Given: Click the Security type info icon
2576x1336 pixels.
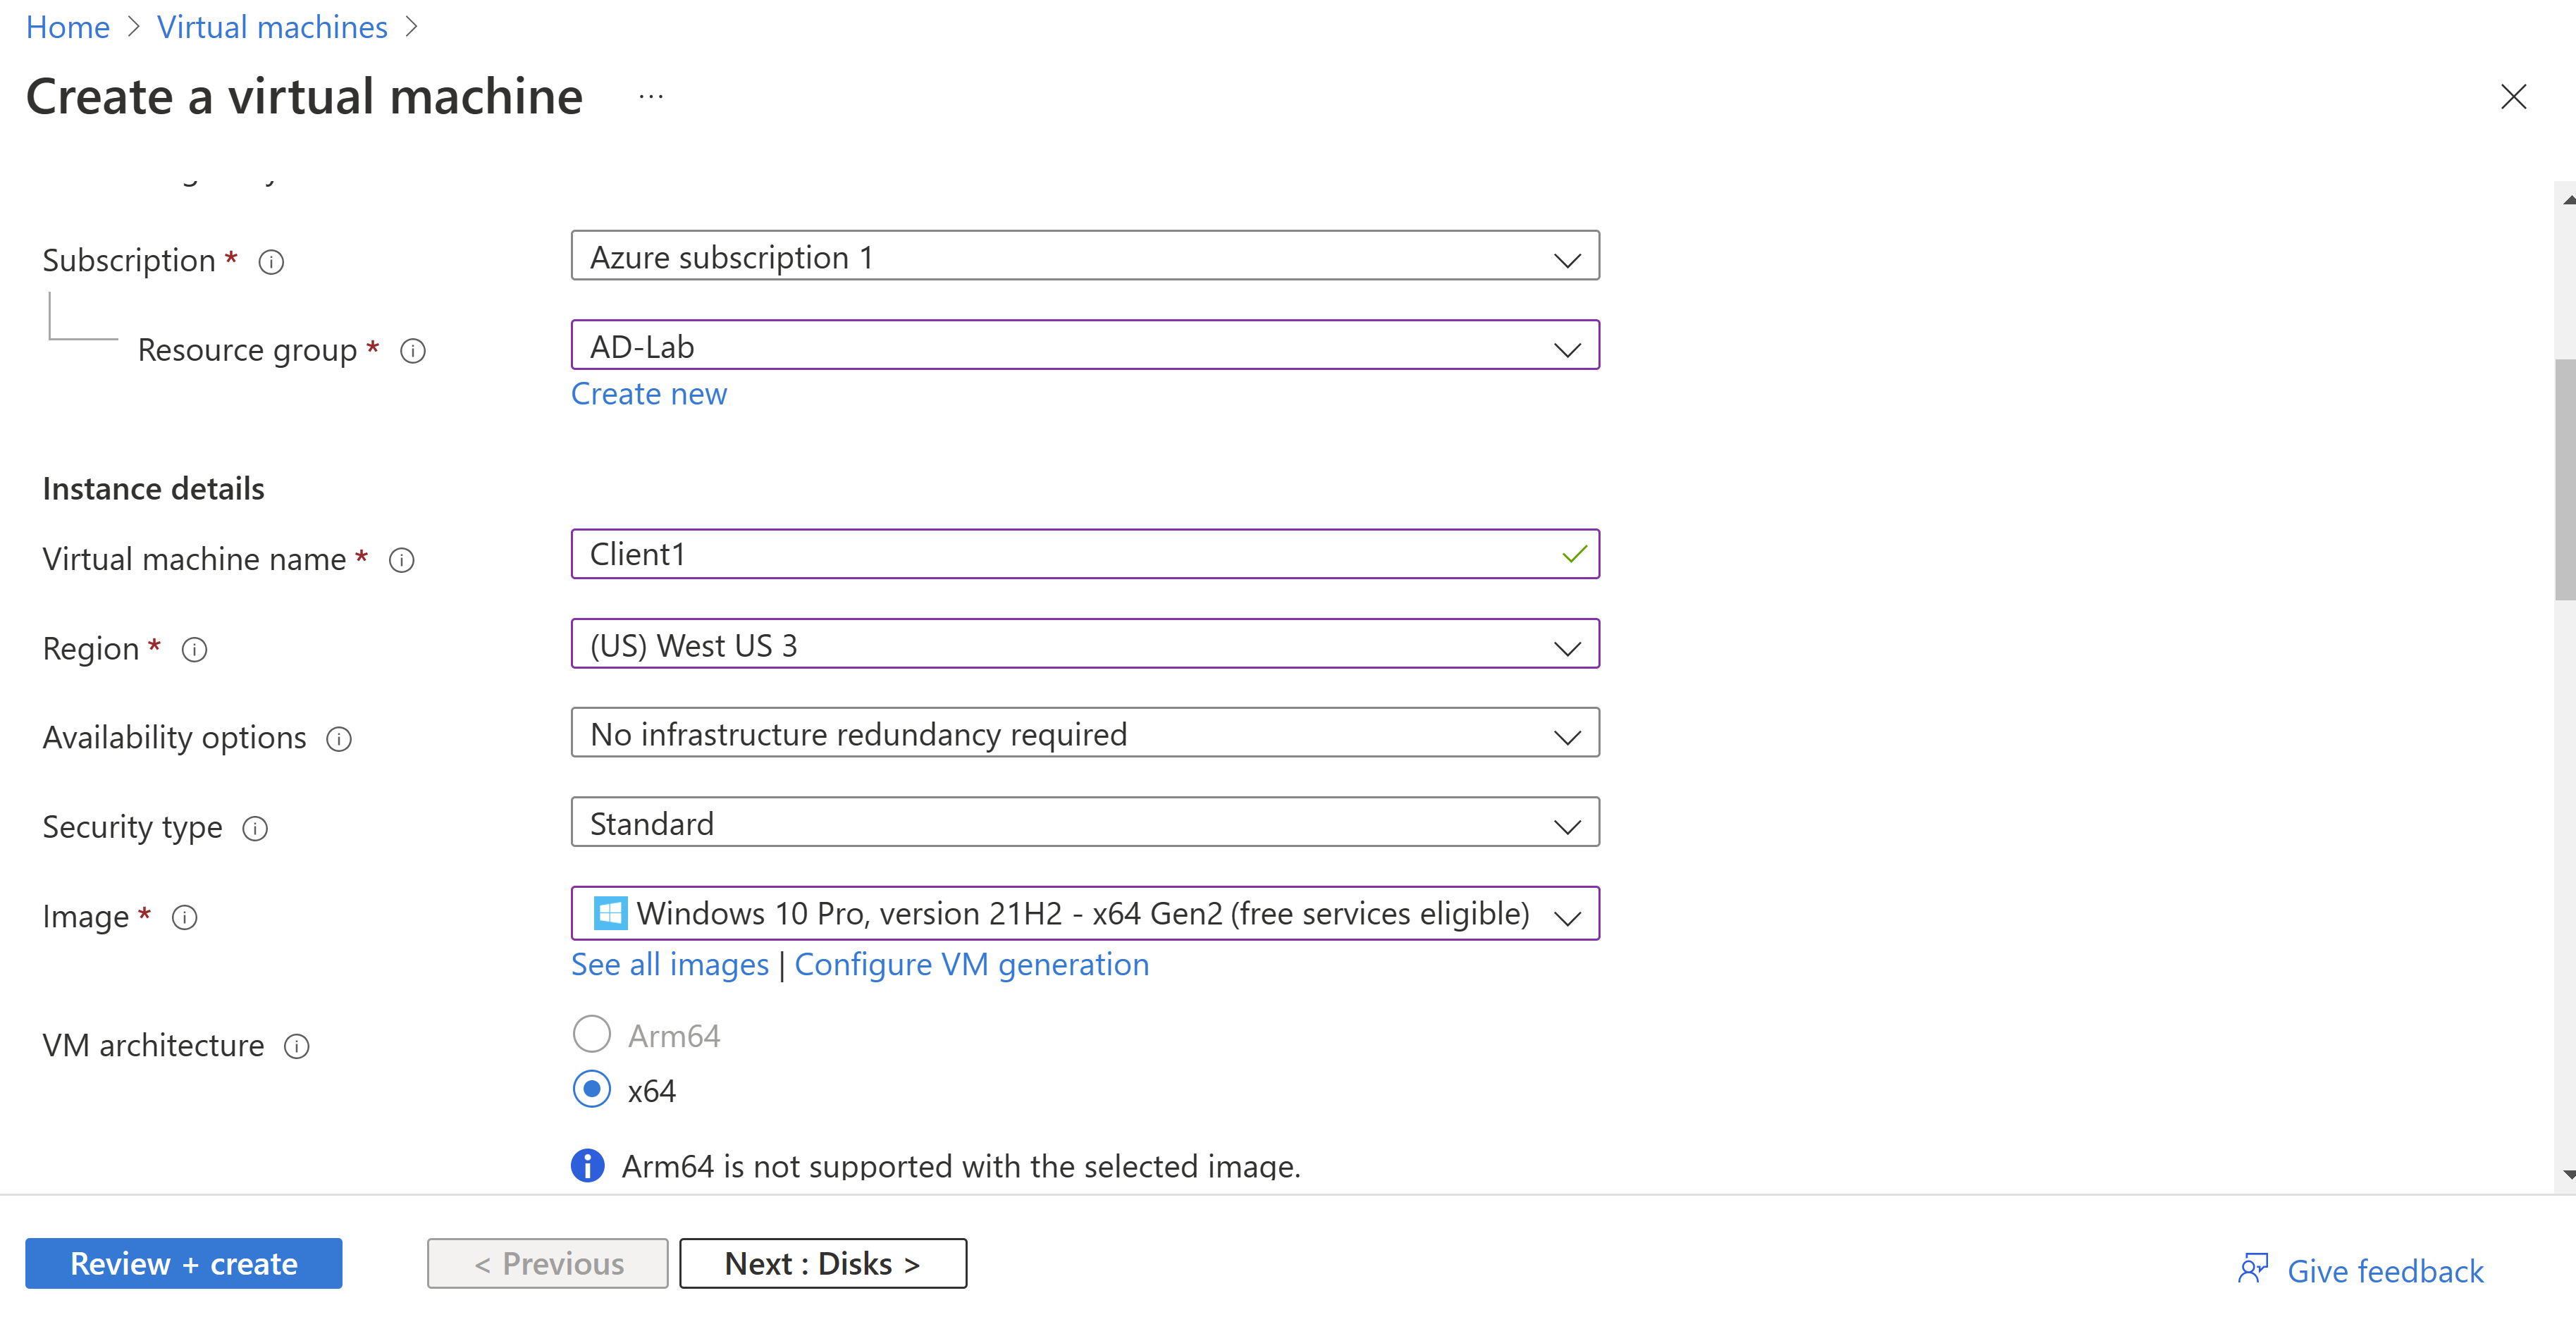Looking at the screenshot, I should click(255, 828).
